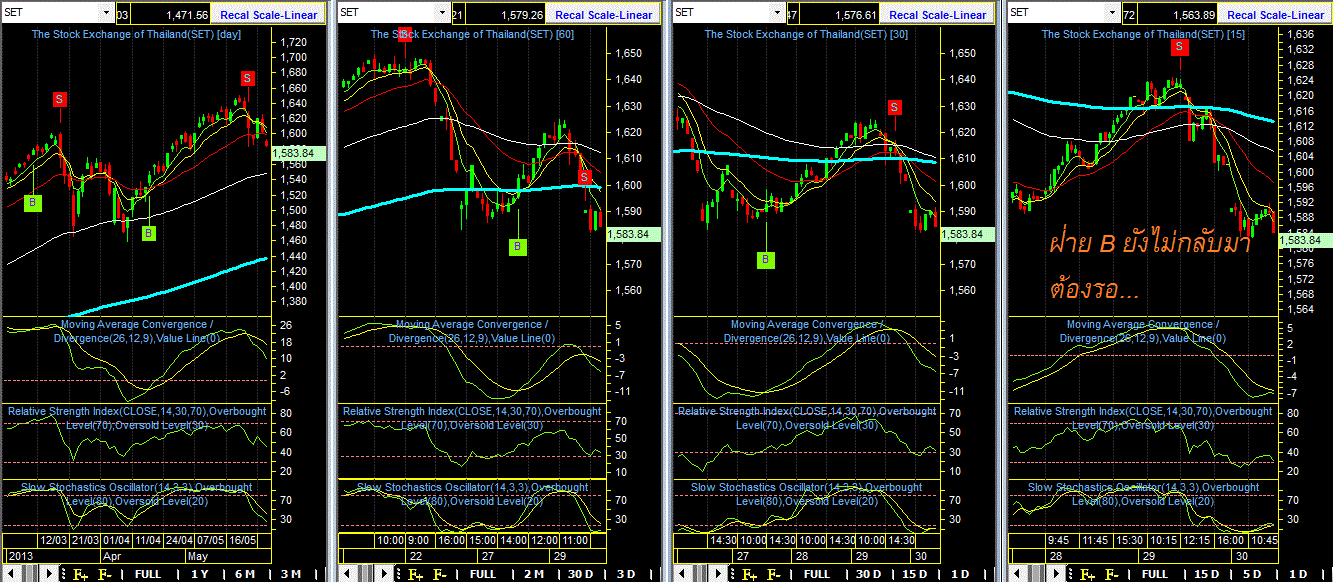Click the left scroll arrow under the 15-minute chart
This screenshot has height=582, width=1333.
tap(1018, 574)
